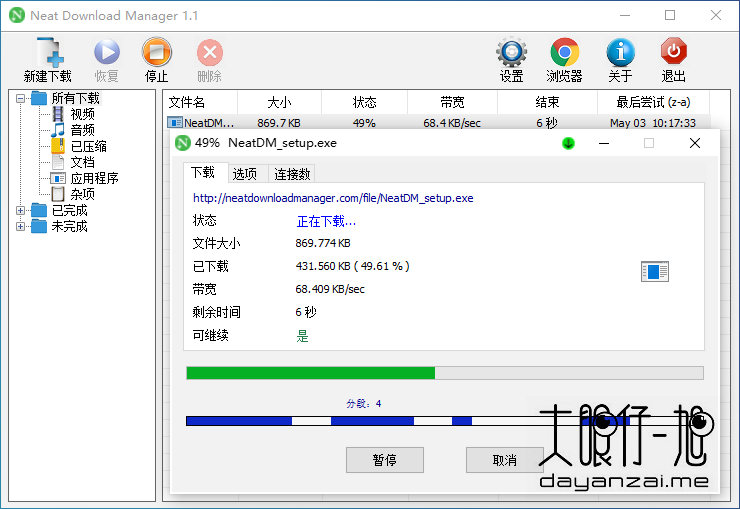Open 设置 (settings) gear icon

[x=512, y=52]
